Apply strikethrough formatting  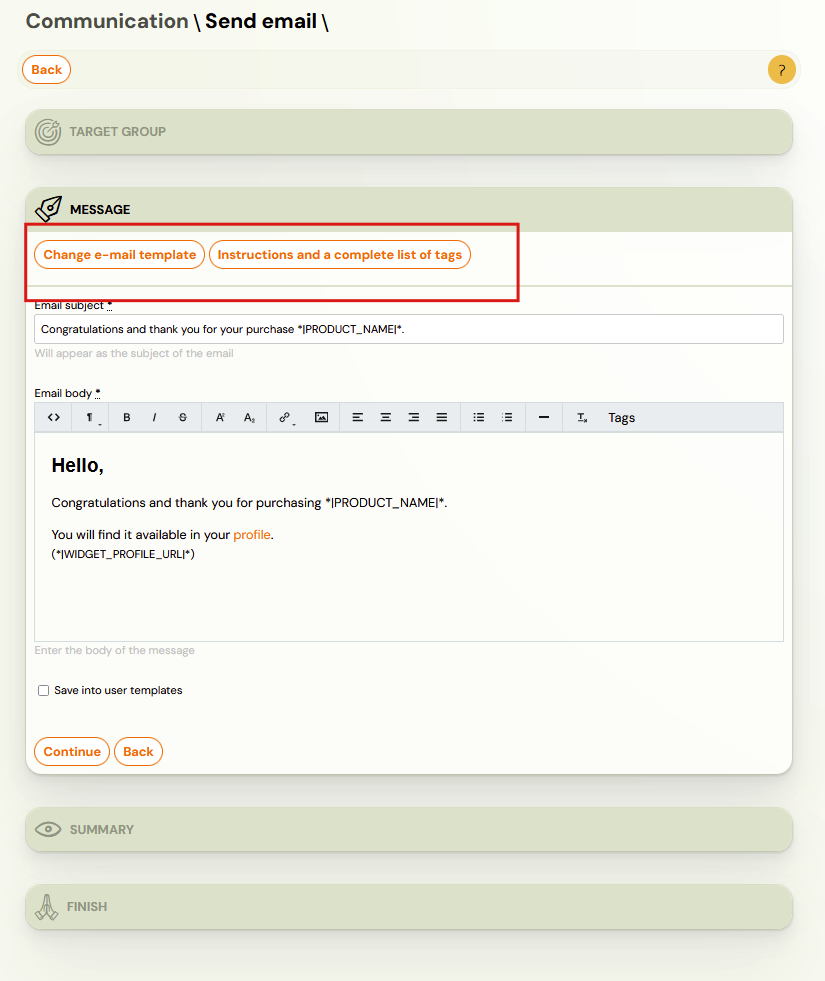pos(182,417)
